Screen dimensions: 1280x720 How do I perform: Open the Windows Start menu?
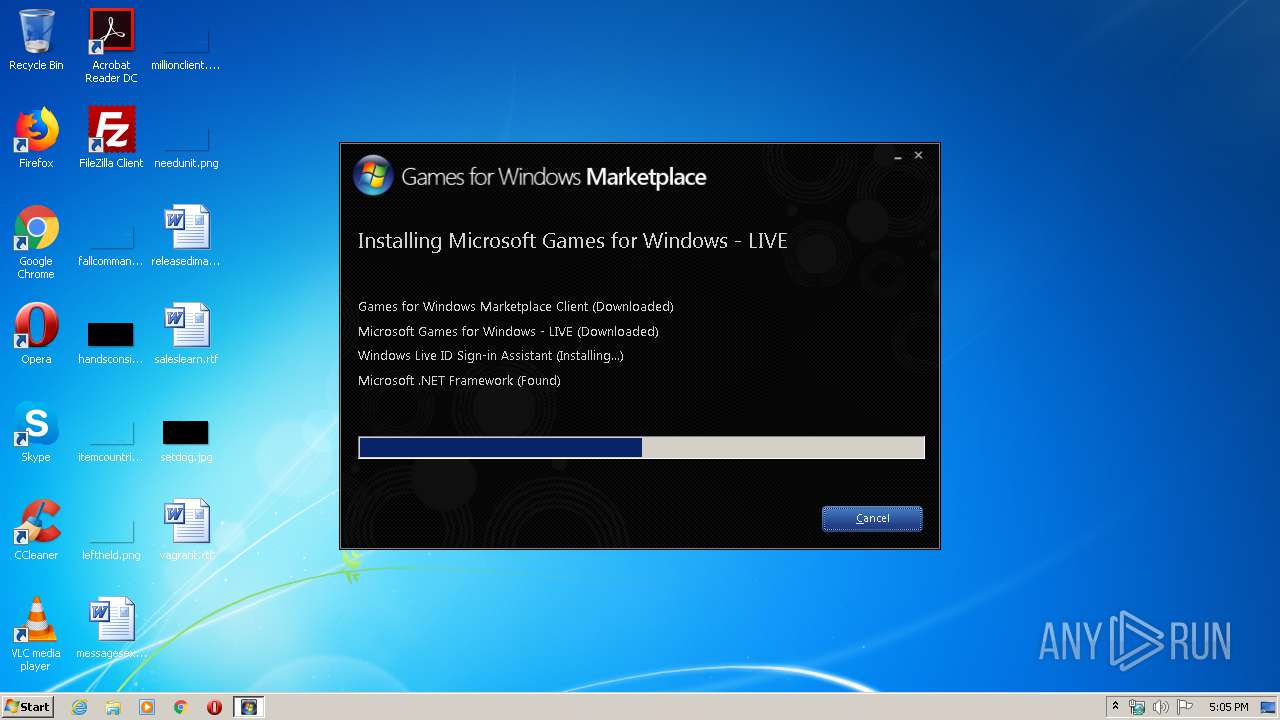27,707
